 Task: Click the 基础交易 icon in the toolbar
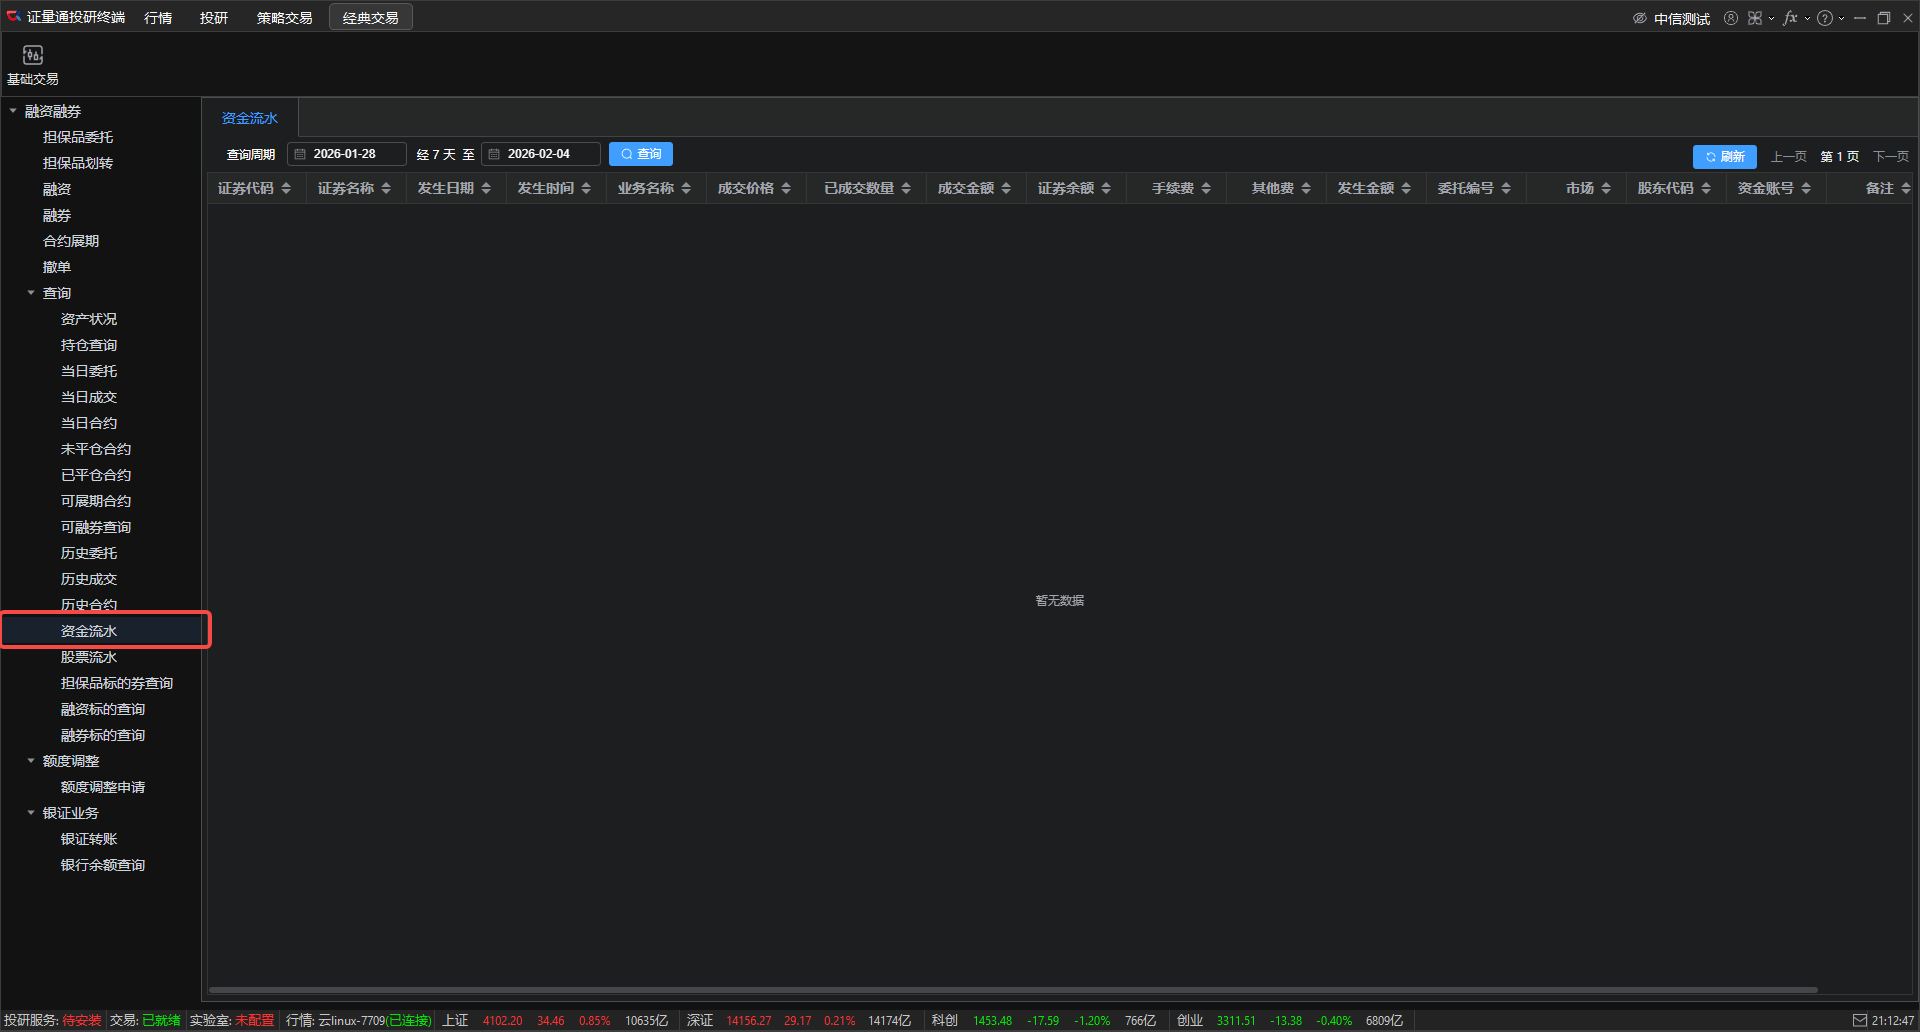pos(32,56)
